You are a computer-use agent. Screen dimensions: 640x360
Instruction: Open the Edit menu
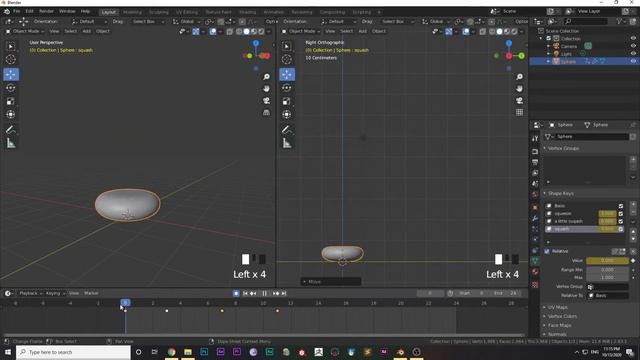point(29,11)
